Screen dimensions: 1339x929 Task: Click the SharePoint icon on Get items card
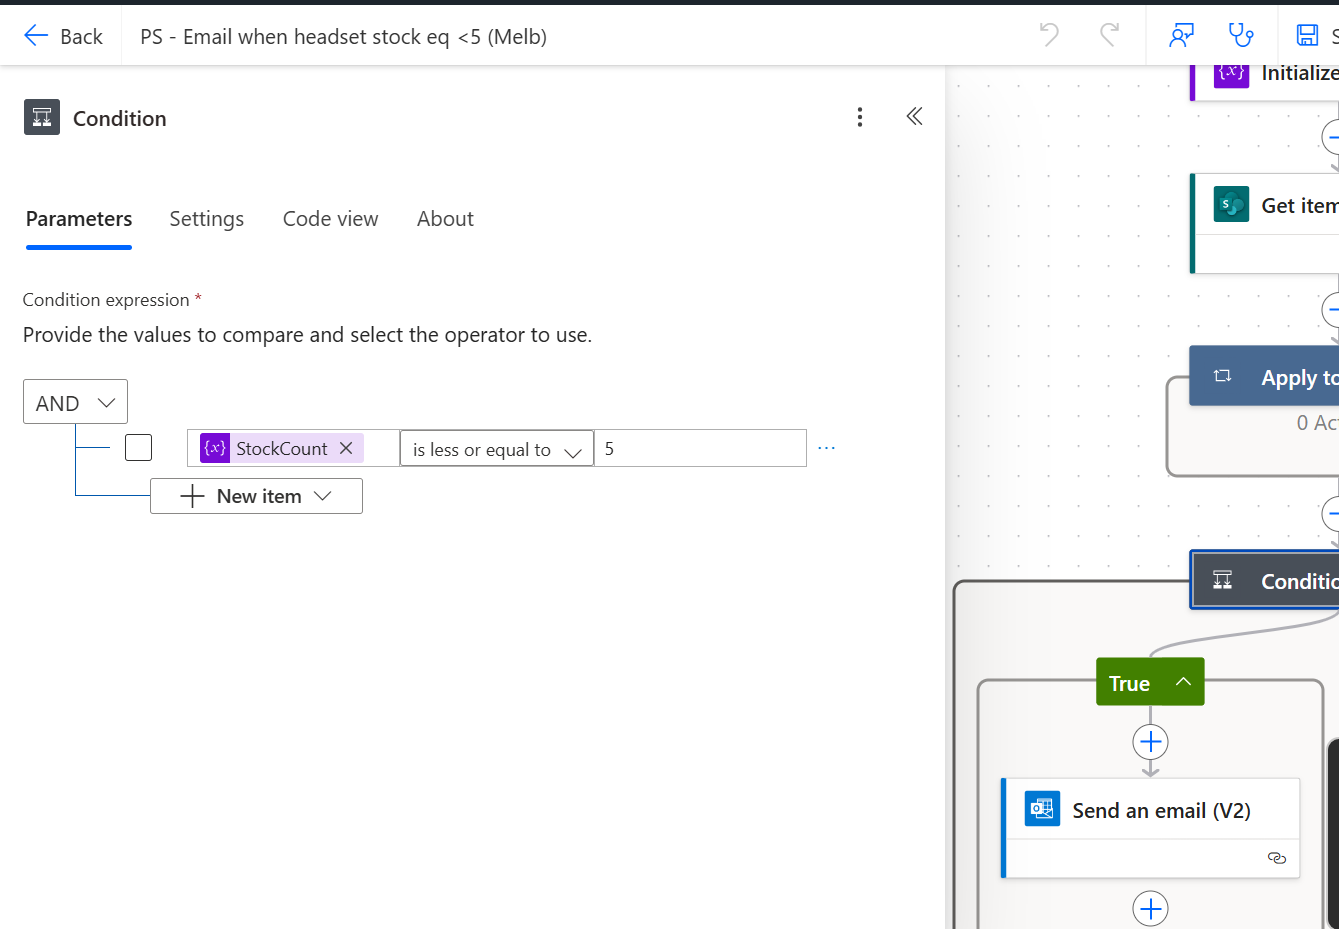pyautogui.click(x=1231, y=204)
